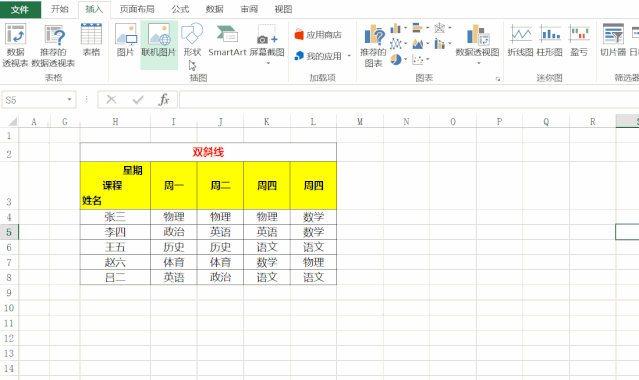This screenshot has width=639, height=380.
Task: Click the Cancel (X) formula button
Action: 111,99
